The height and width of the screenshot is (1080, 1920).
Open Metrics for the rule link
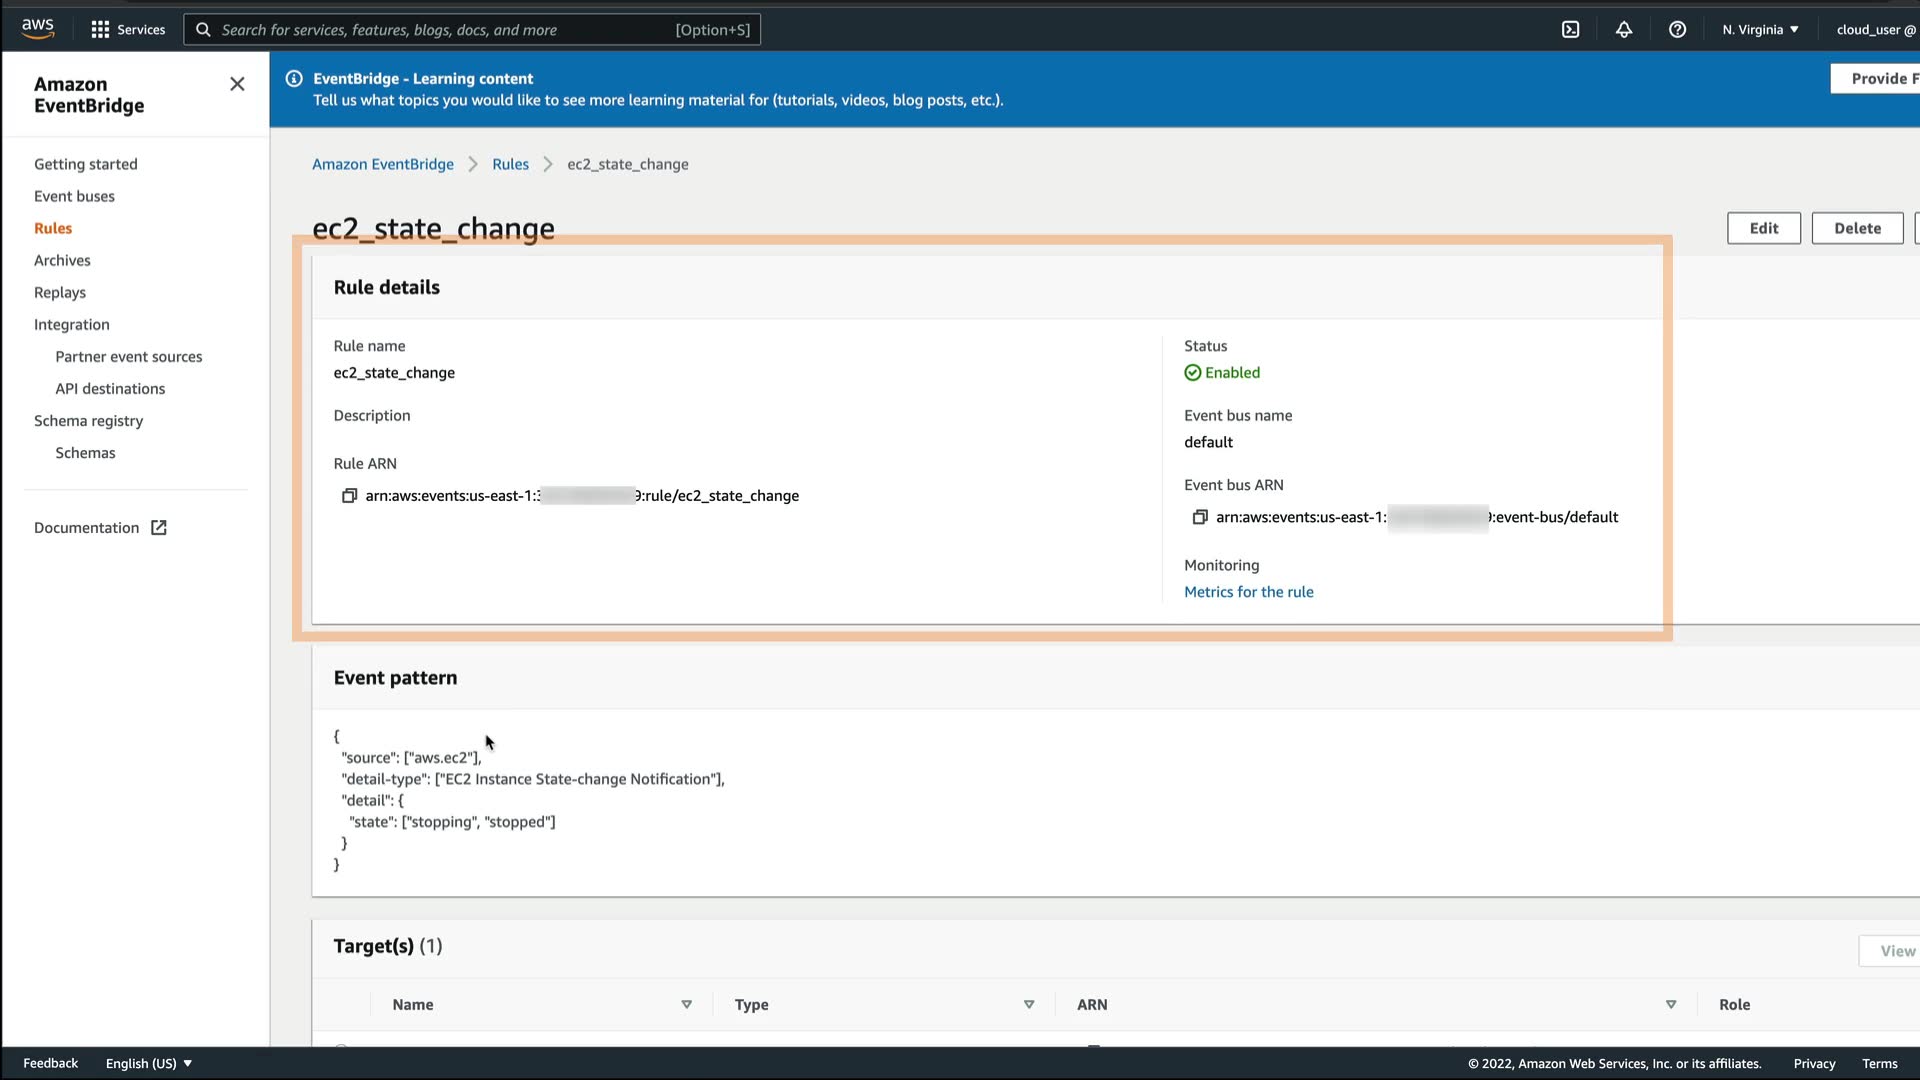[x=1248, y=592]
